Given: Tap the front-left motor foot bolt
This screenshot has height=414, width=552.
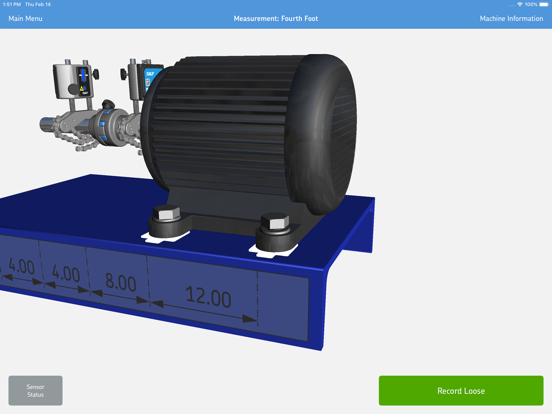Looking at the screenshot, I should coord(167,213).
